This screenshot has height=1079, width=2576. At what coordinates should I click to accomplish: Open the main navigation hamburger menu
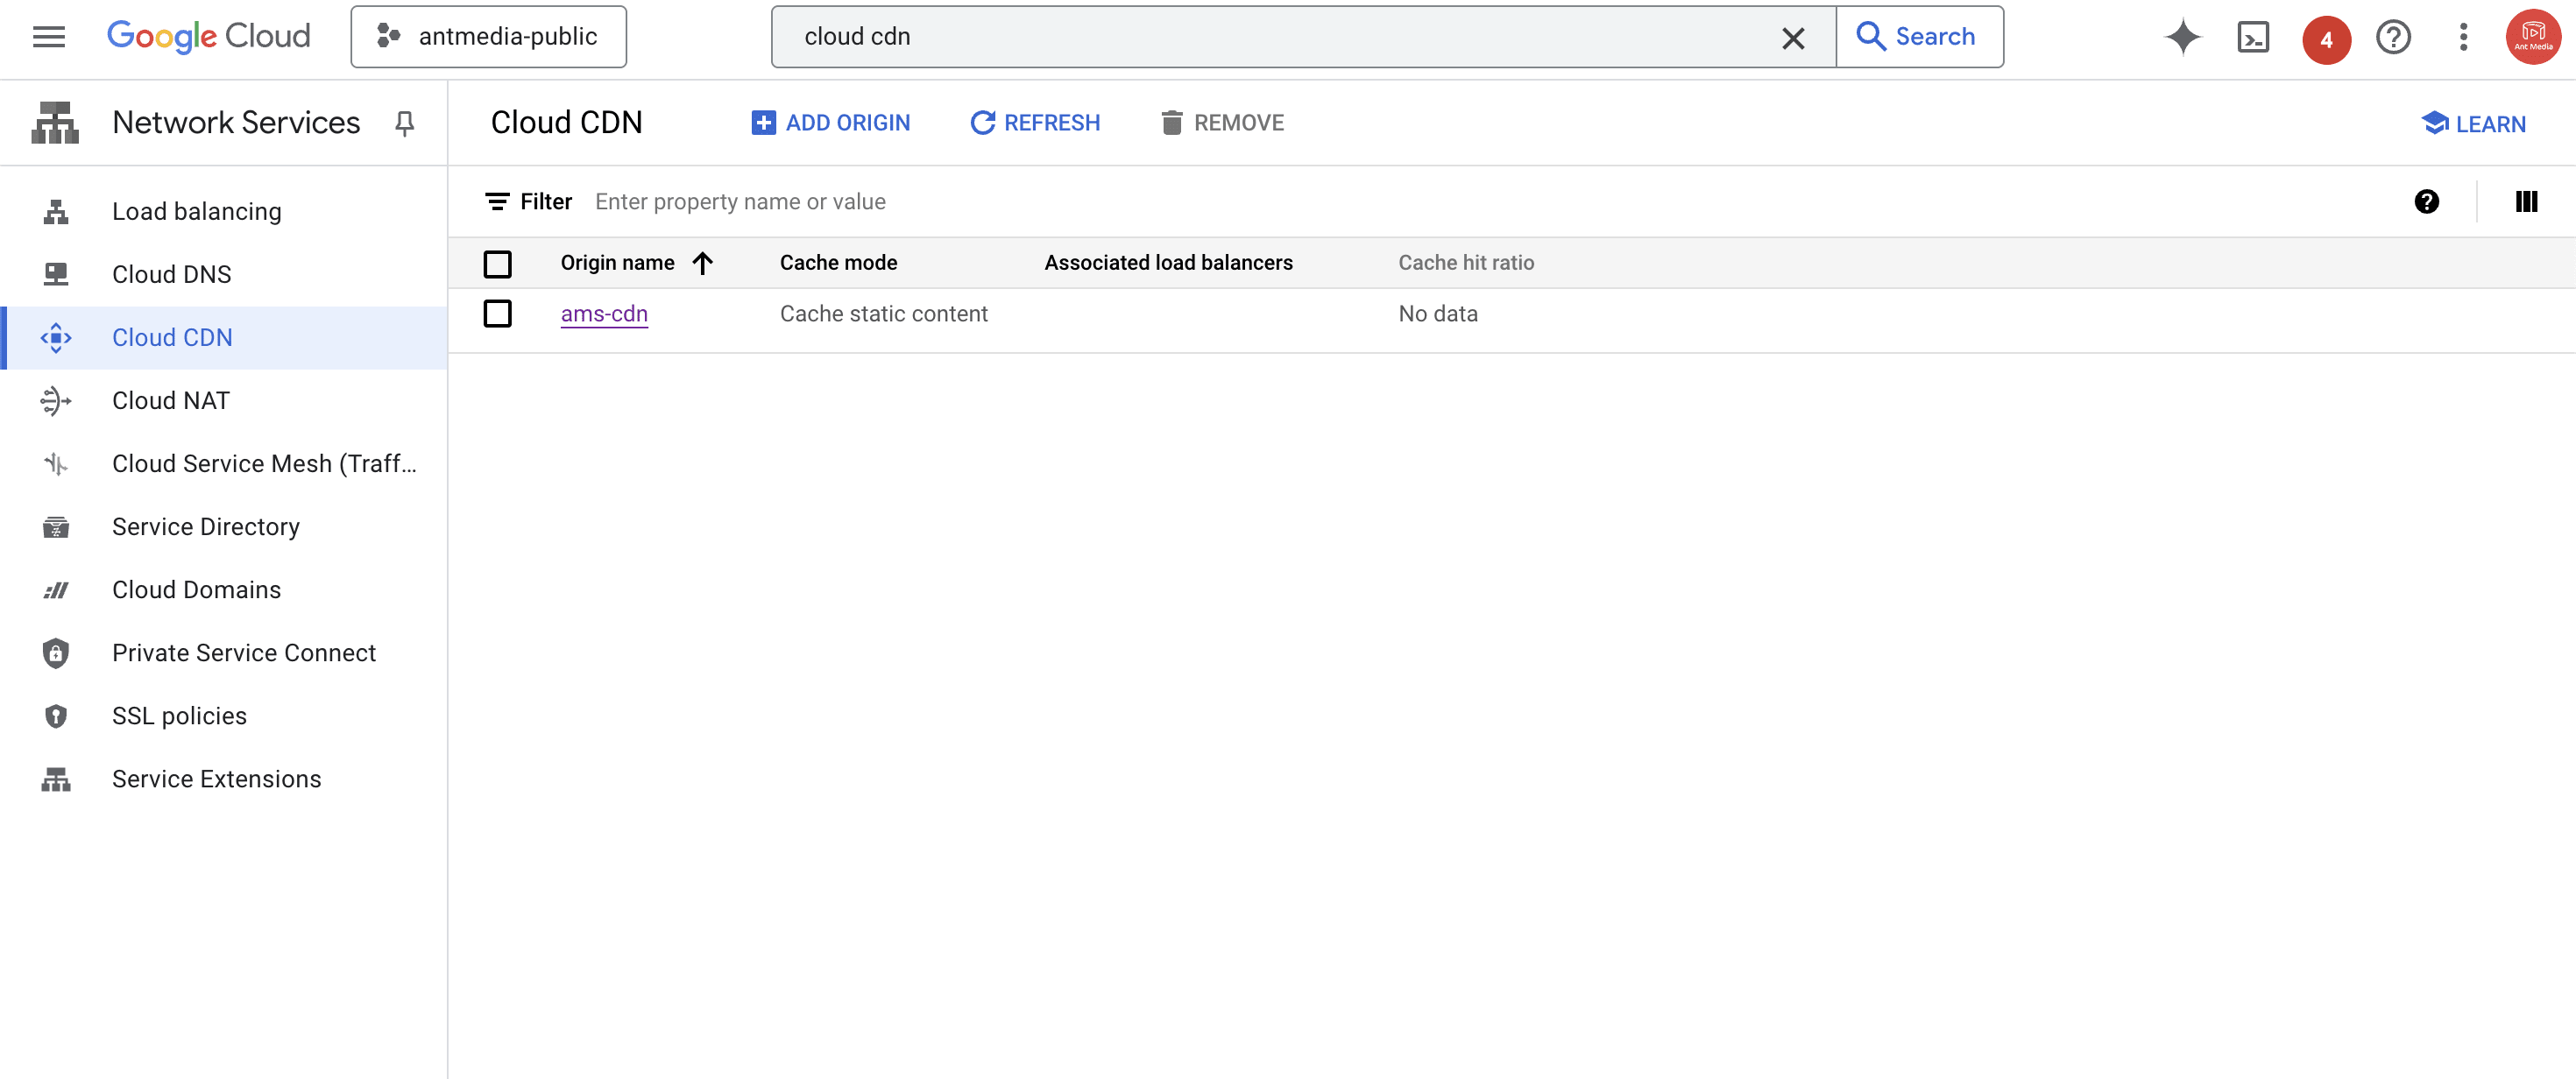point(48,37)
